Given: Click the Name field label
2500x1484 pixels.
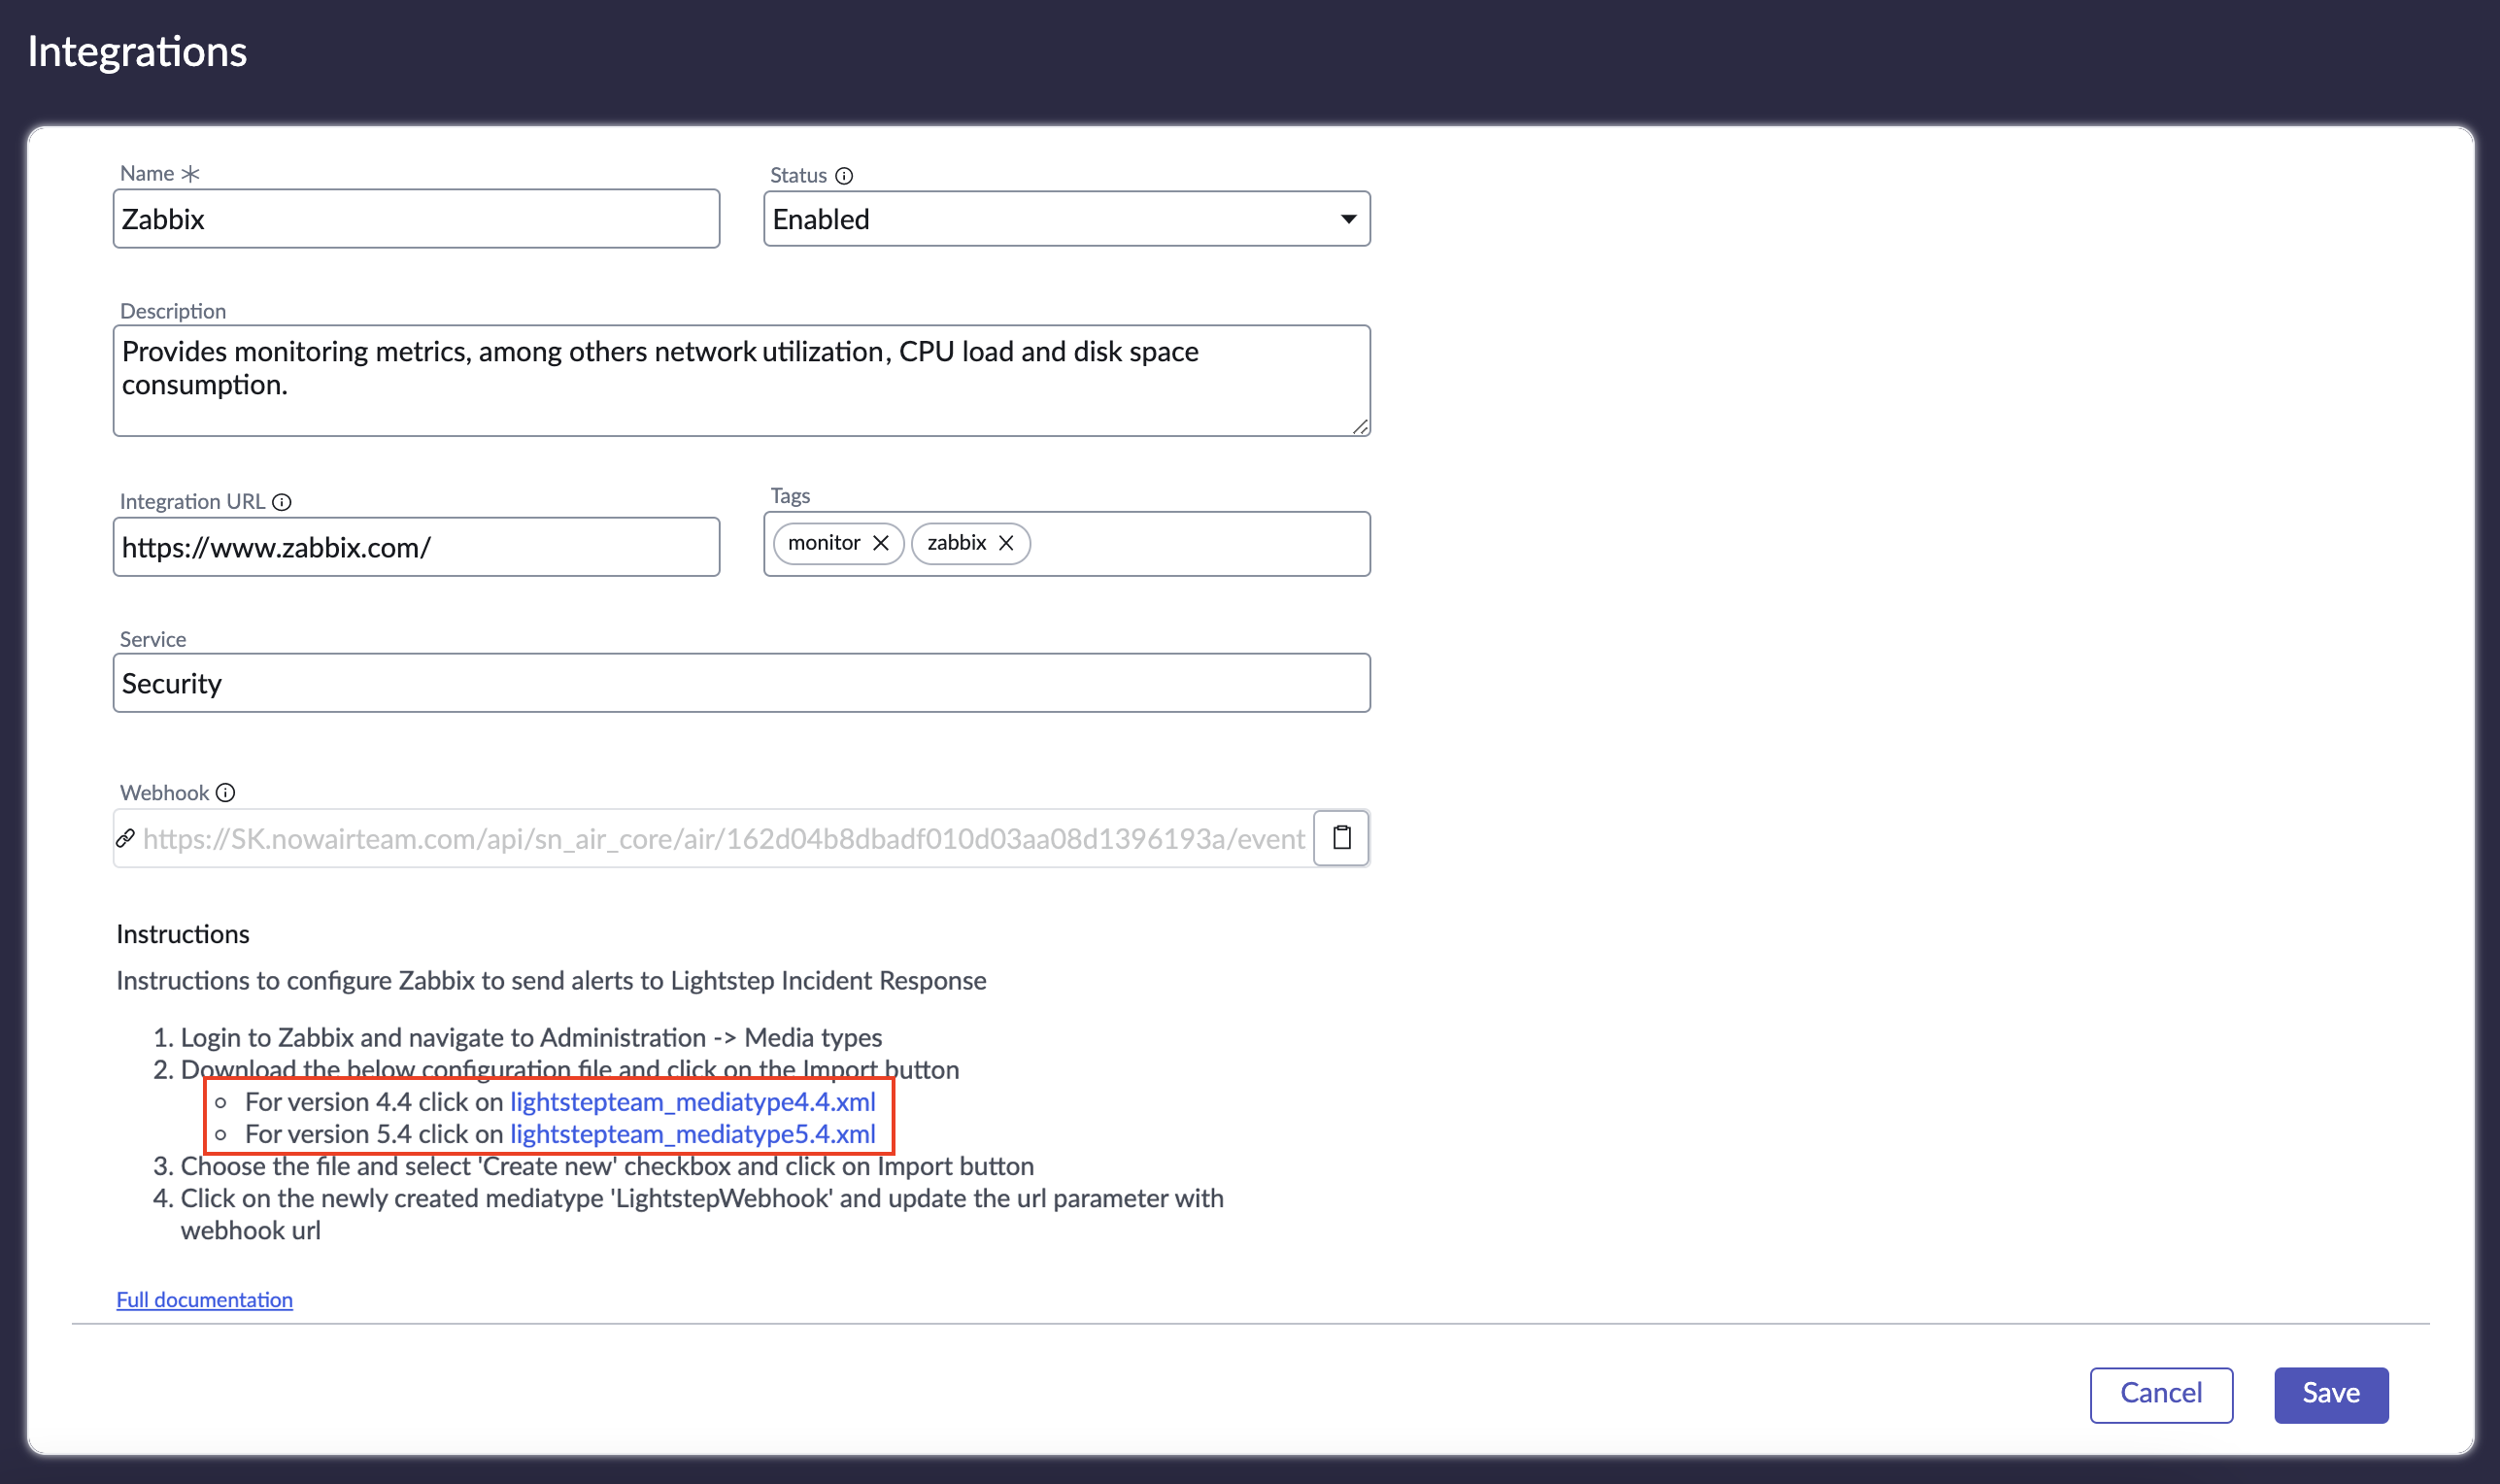Looking at the screenshot, I should pos(147,173).
